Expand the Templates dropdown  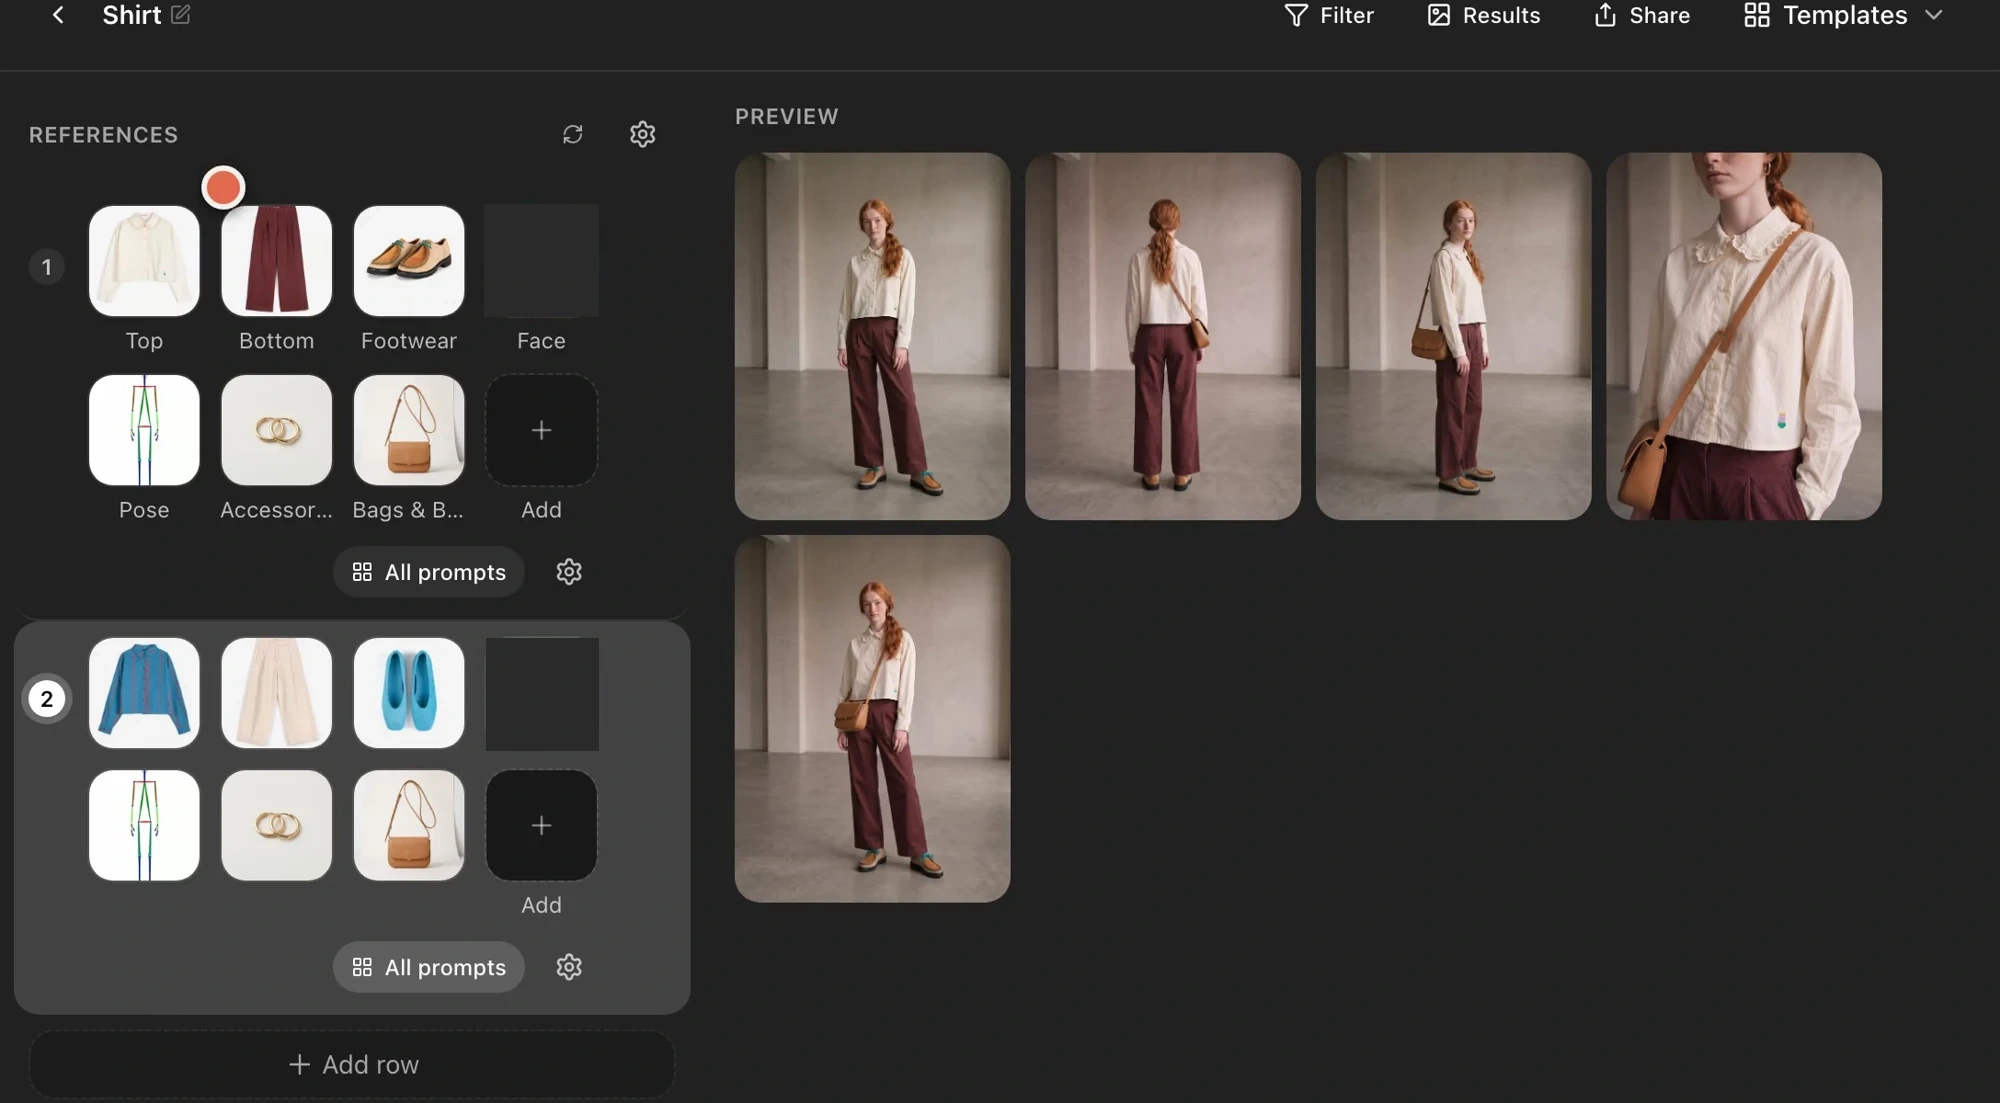click(1844, 15)
